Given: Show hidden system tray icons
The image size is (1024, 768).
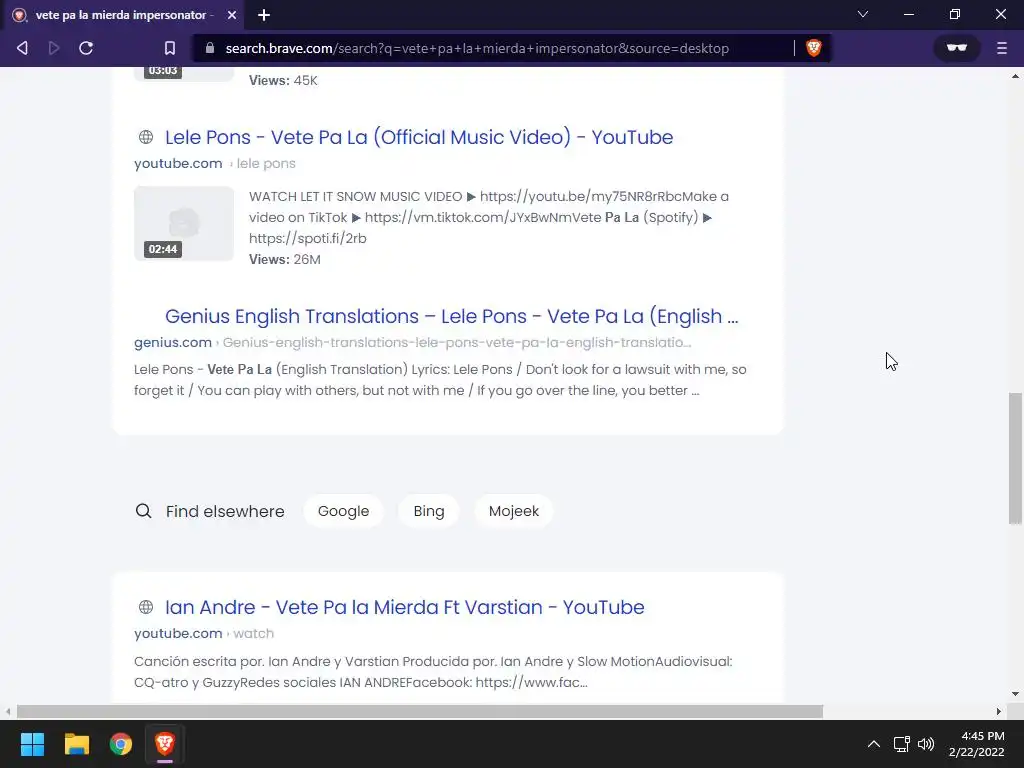Looking at the screenshot, I should 873,744.
